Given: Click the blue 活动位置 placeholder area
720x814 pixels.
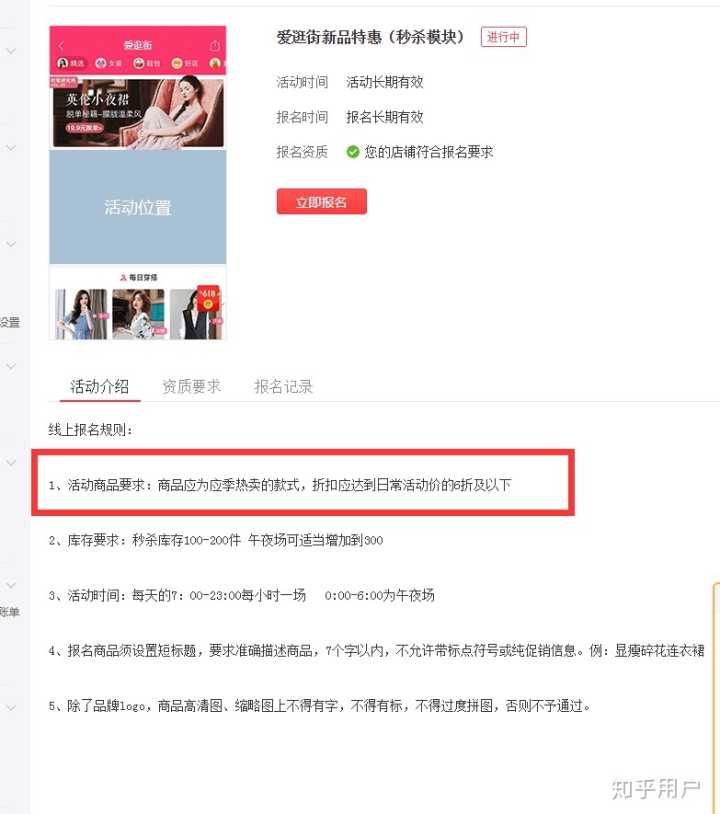Looking at the screenshot, I should tap(138, 207).
